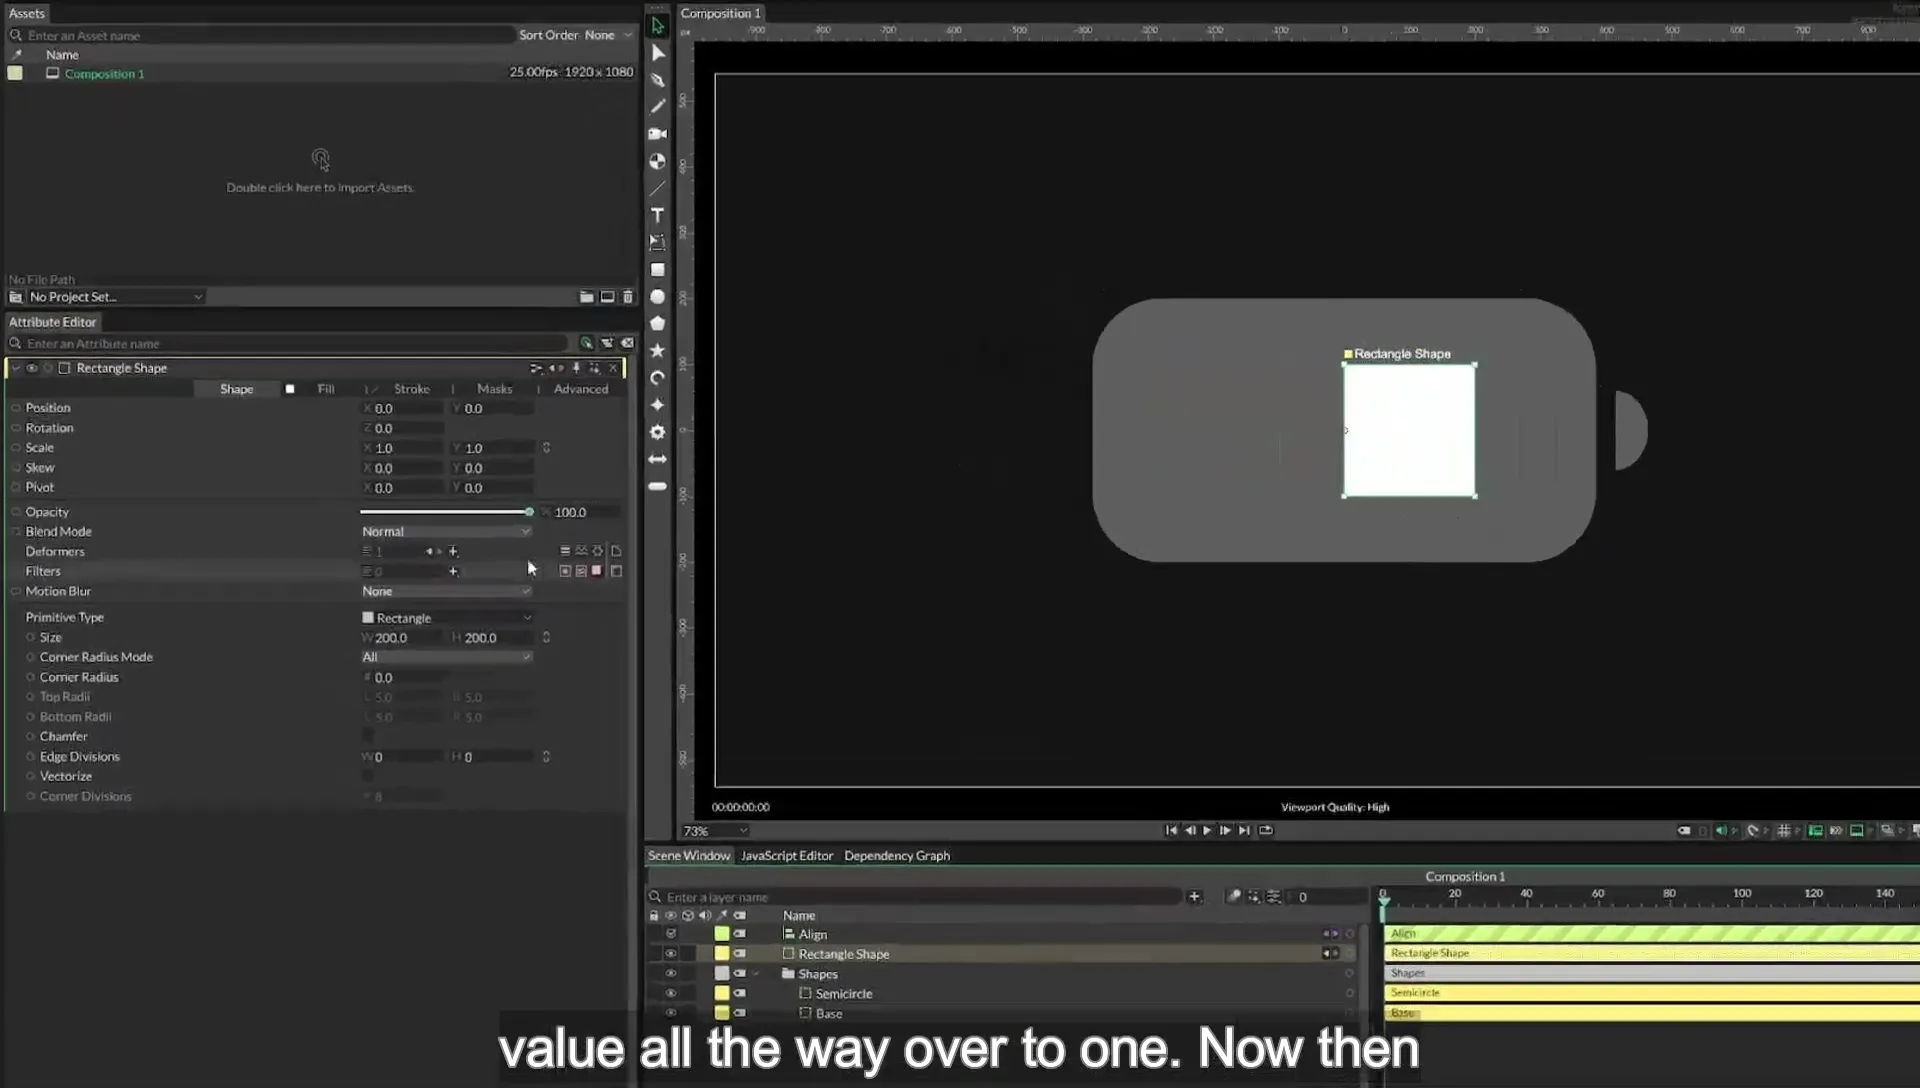Click the Opacity slider handle
This screenshot has height=1088, width=1920.
tap(529, 512)
